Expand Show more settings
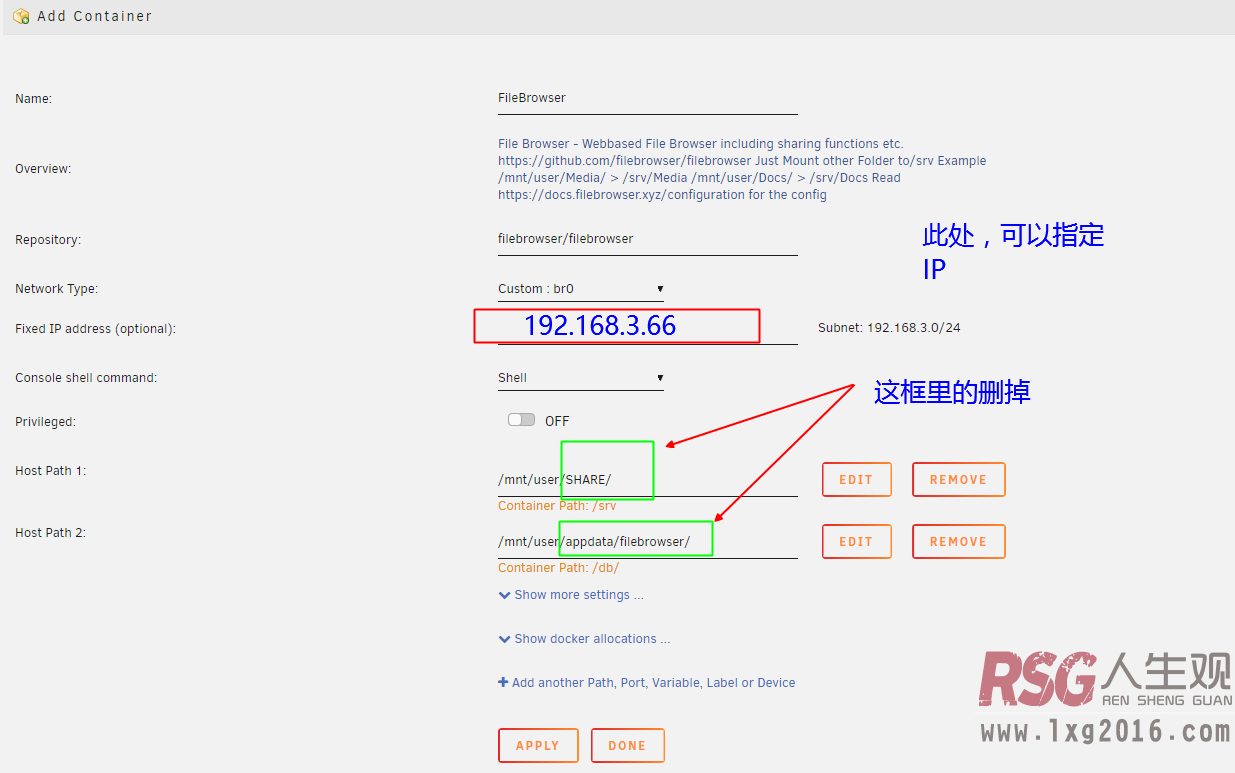Screen dimensions: 1235x773 pos(571,595)
